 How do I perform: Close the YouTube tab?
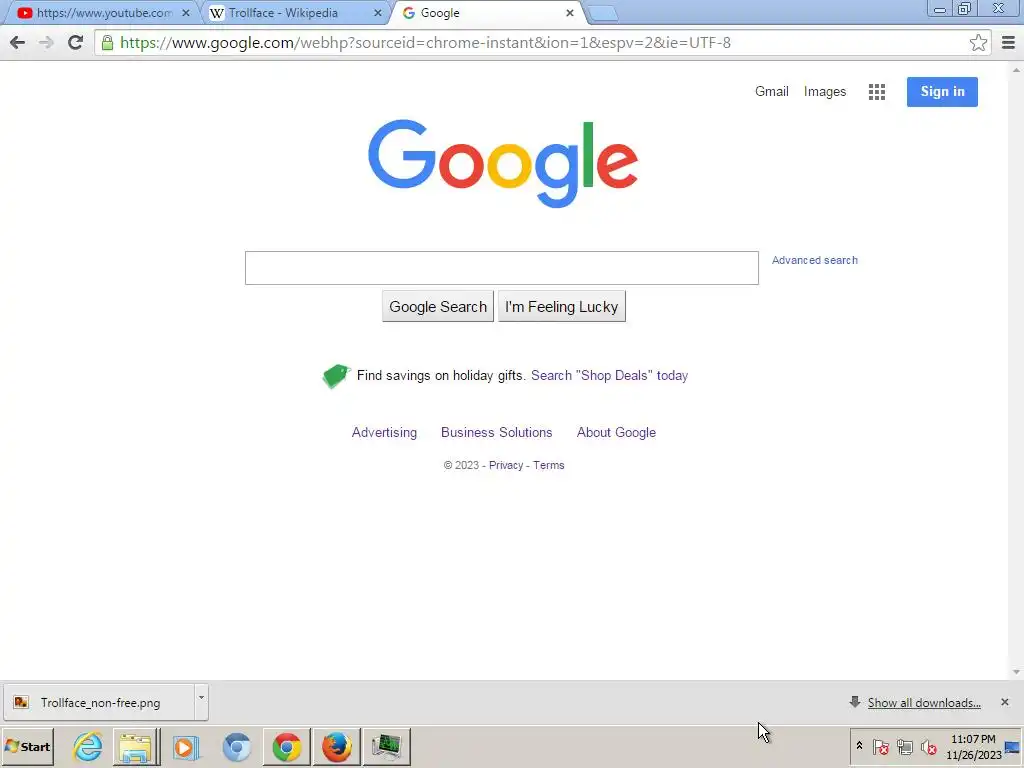click(185, 13)
